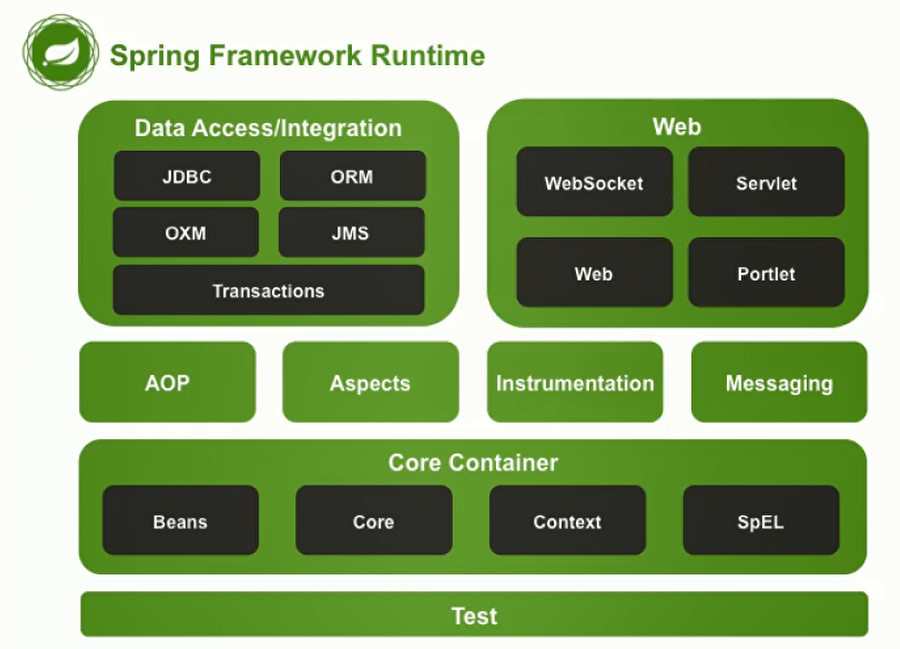The width and height of the screenshot is (900, 649).
Task: Select the Test bar
Action: [x=474, y=615]
